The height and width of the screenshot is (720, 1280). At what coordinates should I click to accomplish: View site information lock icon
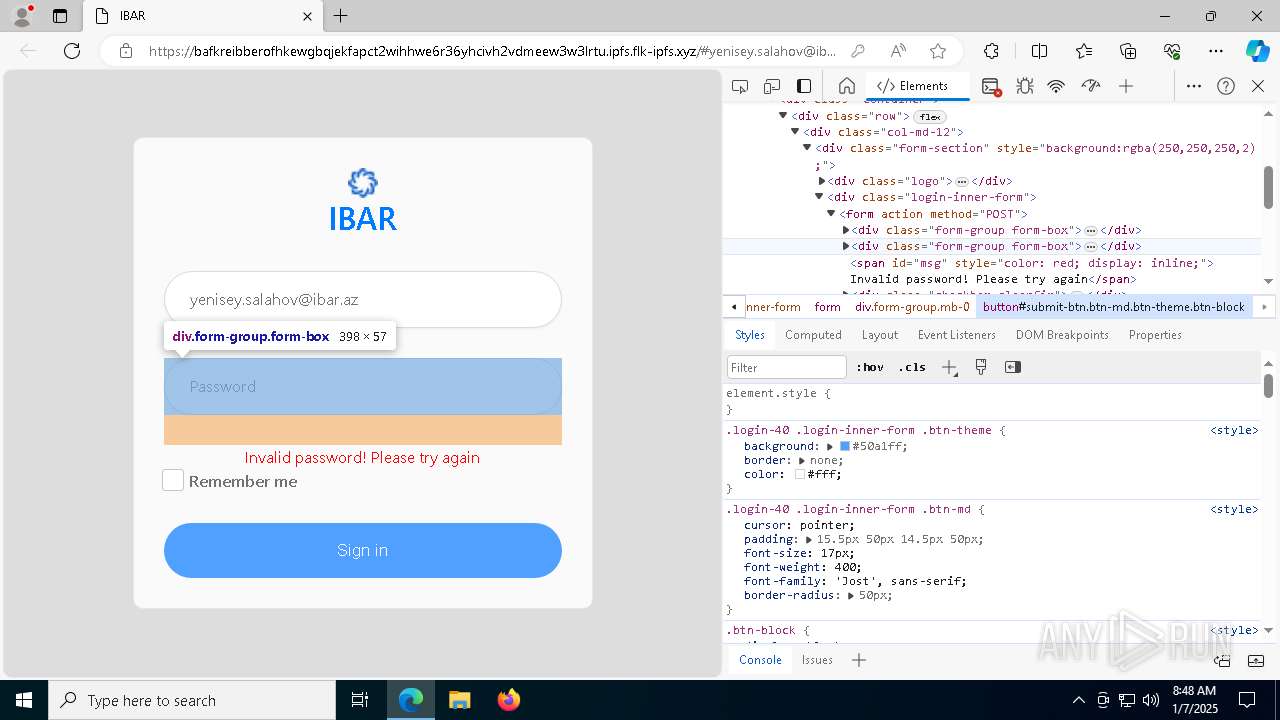coord(126,51)
